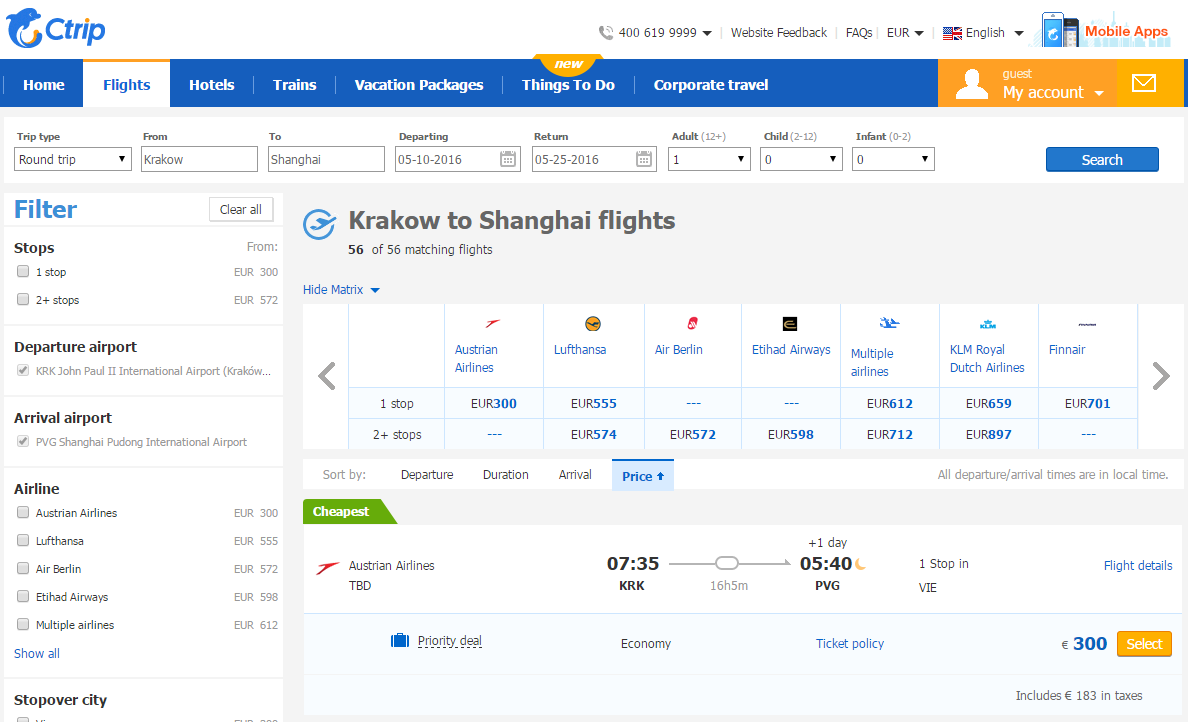Click the Departing date field
Image resolution: width=1188 pixels, height=722 pixels.
(458, 159)
